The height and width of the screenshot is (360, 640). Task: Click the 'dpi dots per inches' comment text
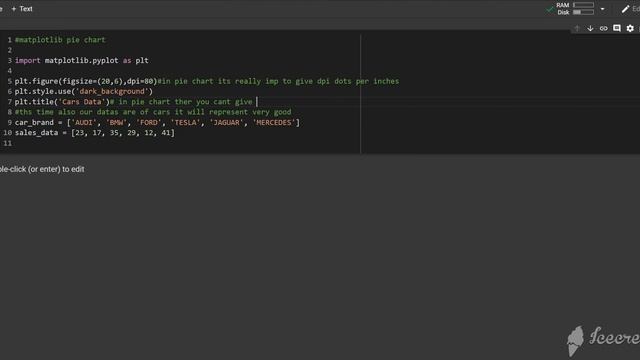pos(358,81)
